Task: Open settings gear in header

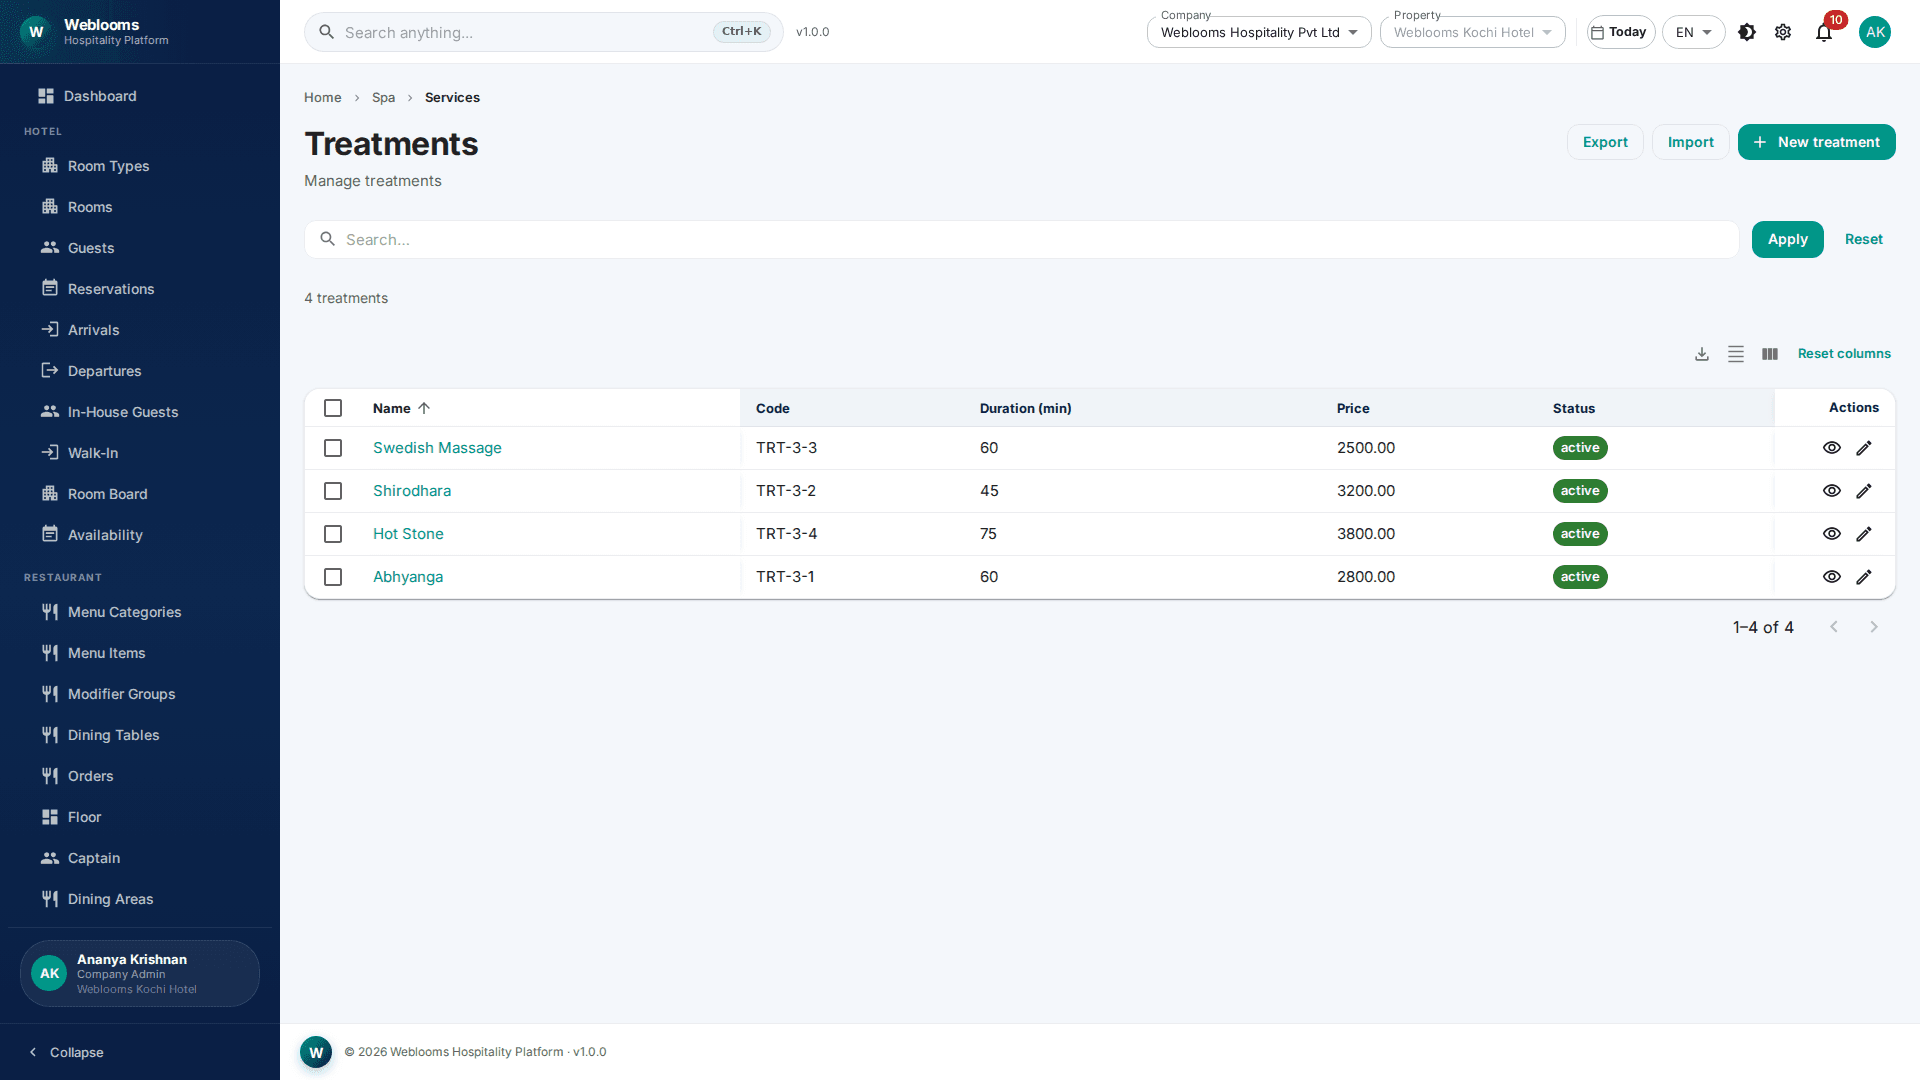Action: coord(1783,32)
